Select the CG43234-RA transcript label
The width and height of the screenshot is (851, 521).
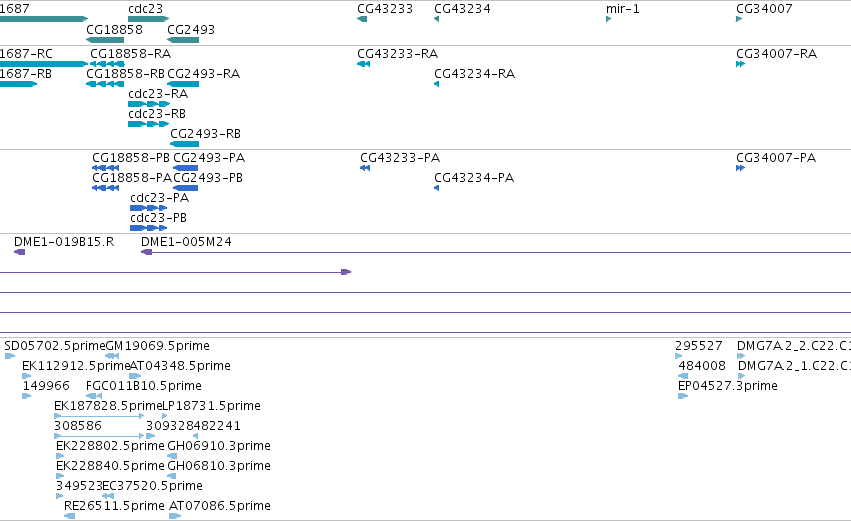click(x=474, y=74)
